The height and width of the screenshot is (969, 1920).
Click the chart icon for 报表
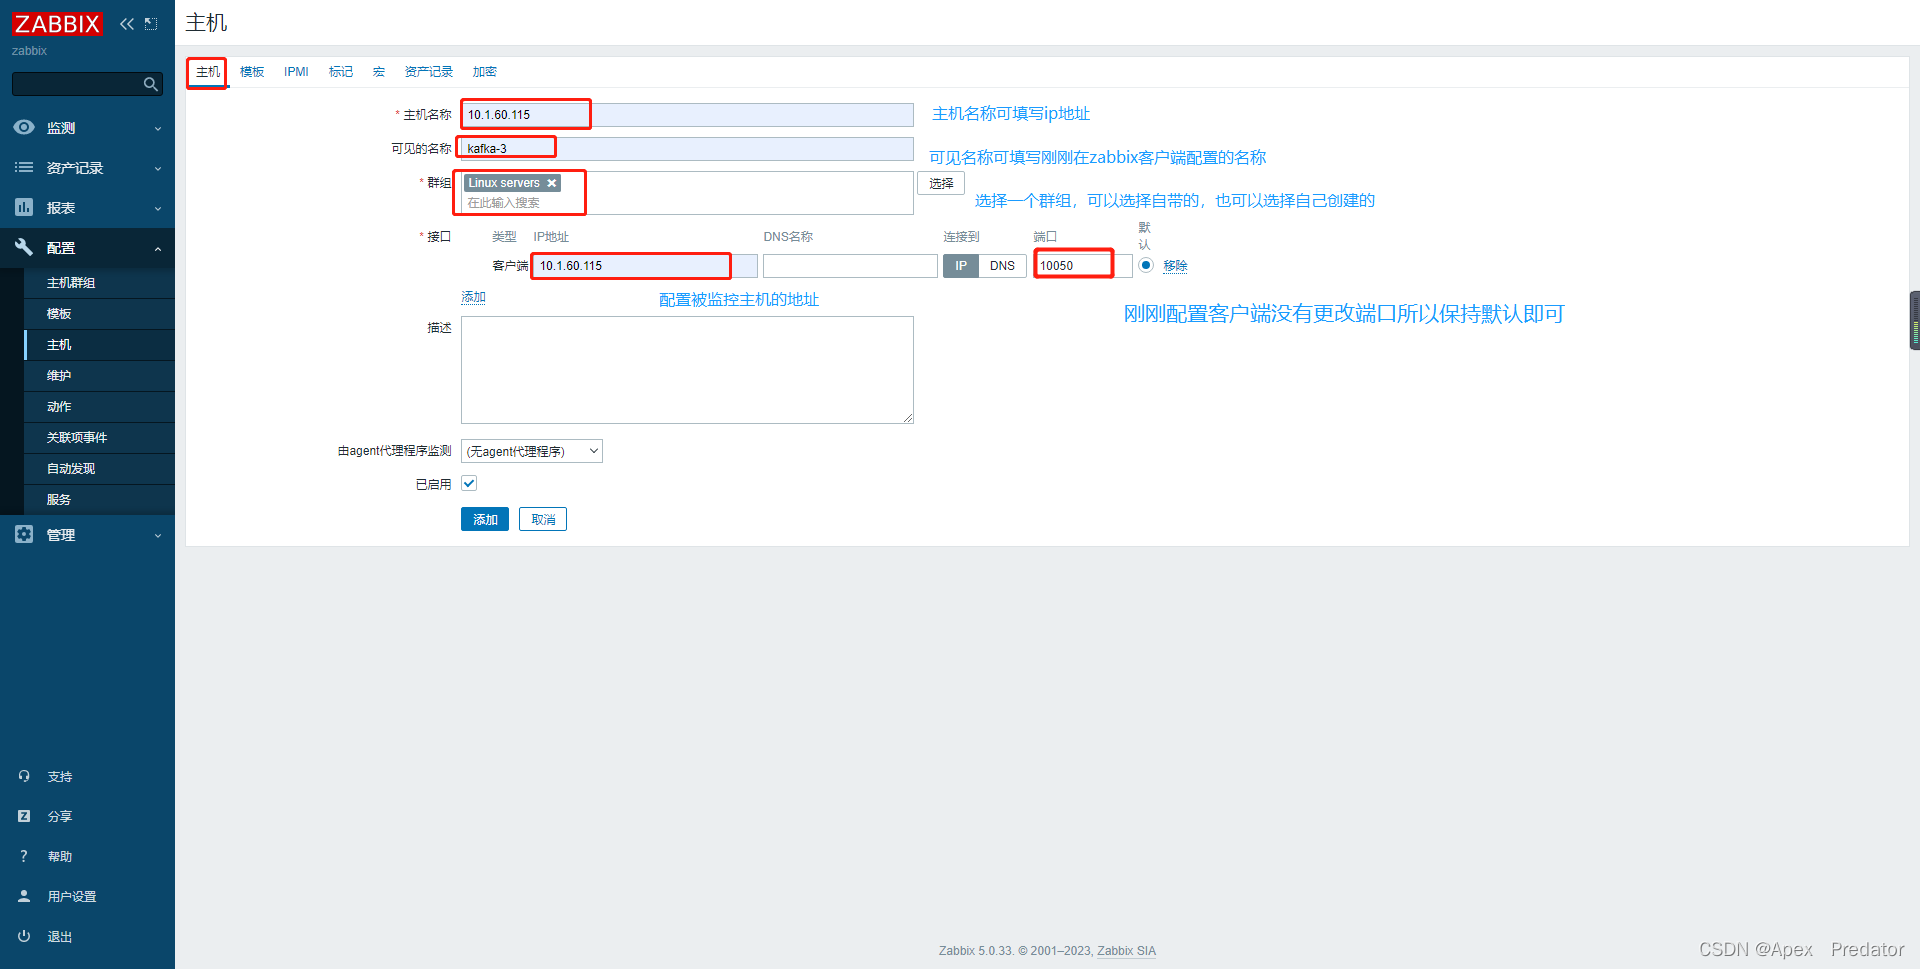click(24, 207)
